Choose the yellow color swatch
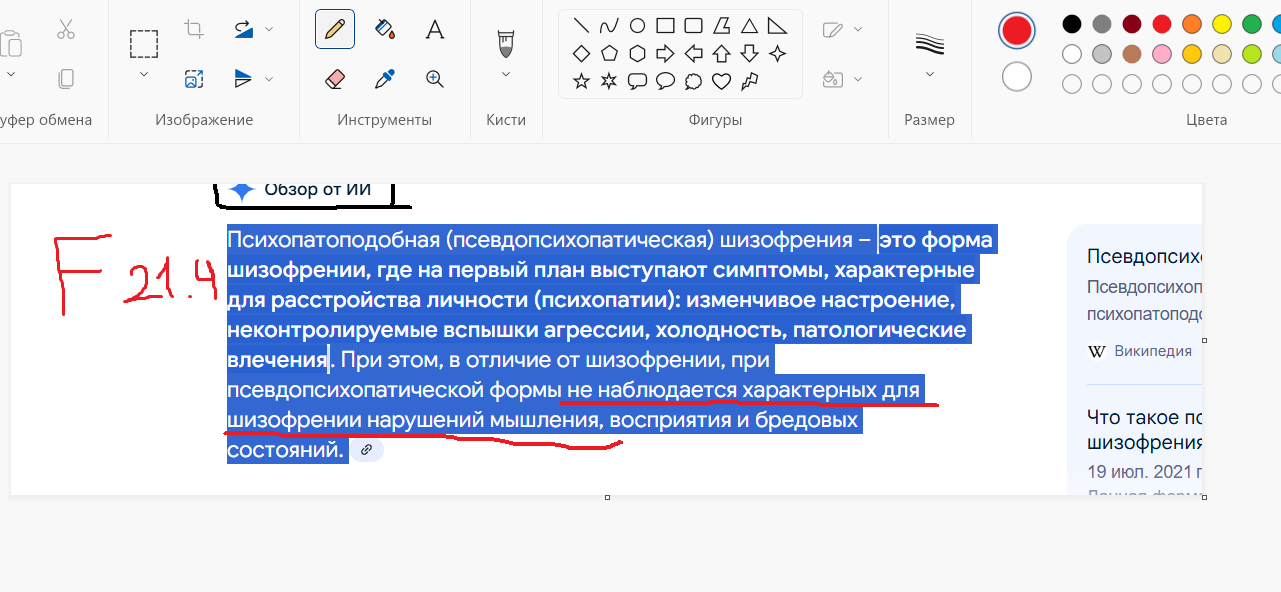Viewport: 1281px width, 592px height. [1222, 24]
